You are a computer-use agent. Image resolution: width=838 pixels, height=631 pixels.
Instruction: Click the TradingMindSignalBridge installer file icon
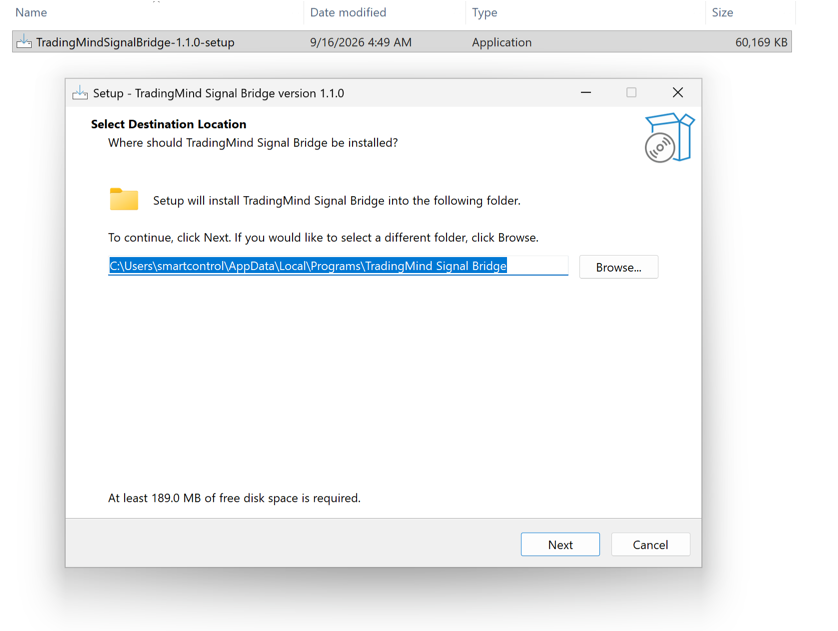(24, 42)
